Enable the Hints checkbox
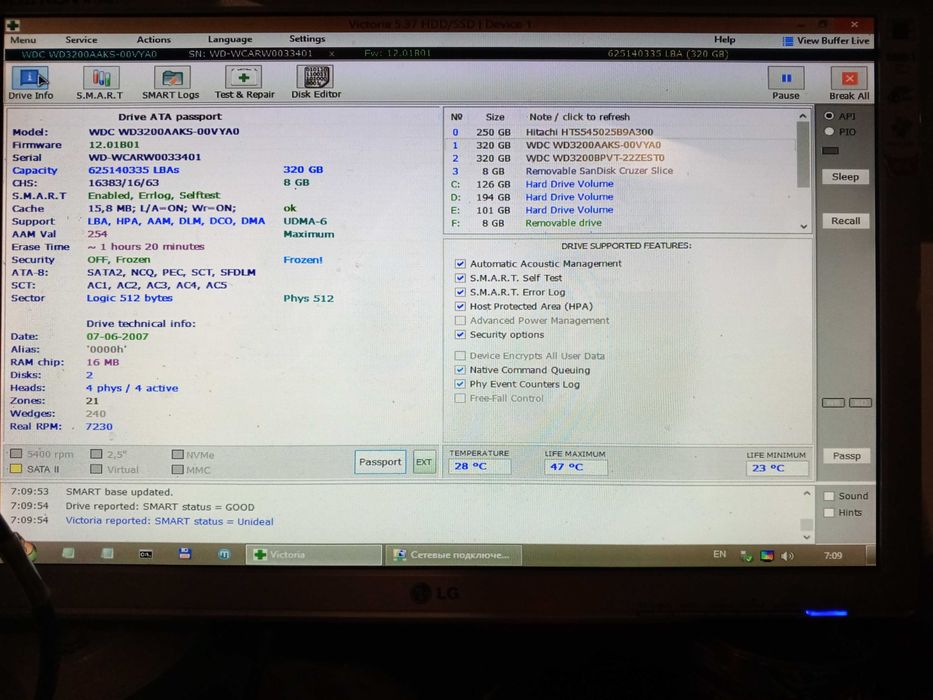Viewport: 933px width, 700px height. [829, 512]
